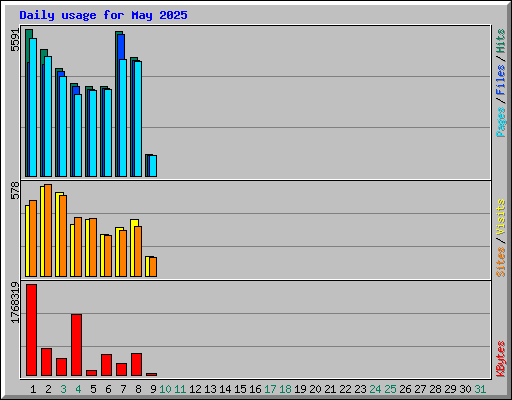
Task: Select the red KBytes bar for day 4
Action: 77,345
